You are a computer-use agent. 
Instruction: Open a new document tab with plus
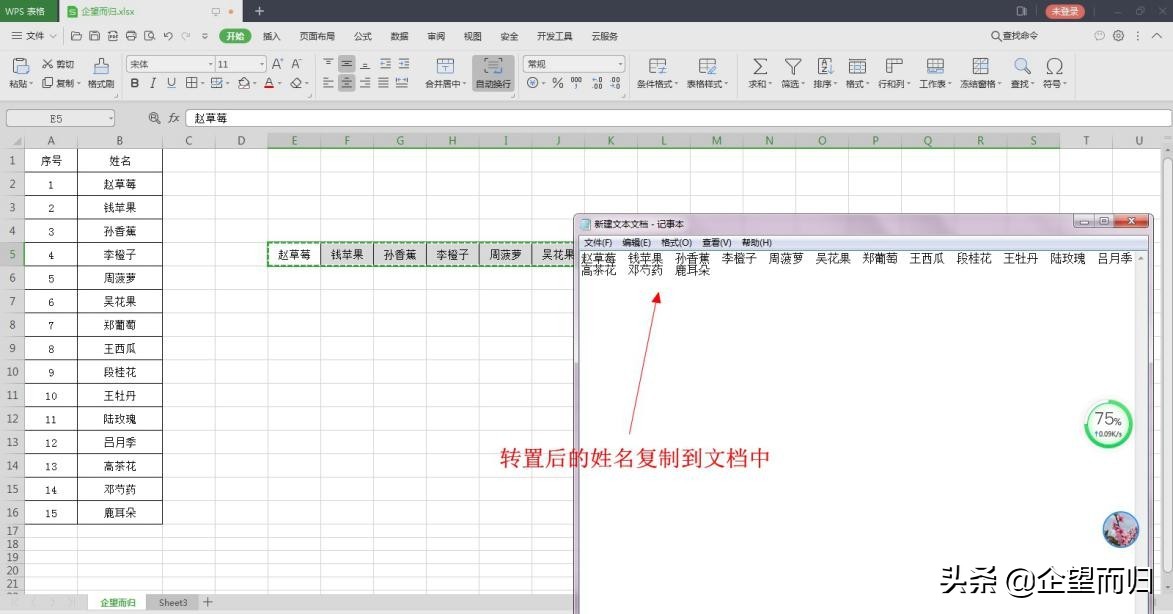coord(260,10)
